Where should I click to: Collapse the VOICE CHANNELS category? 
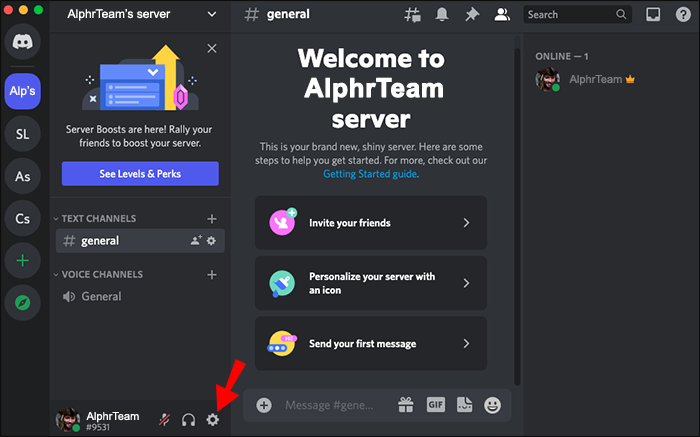coord(98,275)
